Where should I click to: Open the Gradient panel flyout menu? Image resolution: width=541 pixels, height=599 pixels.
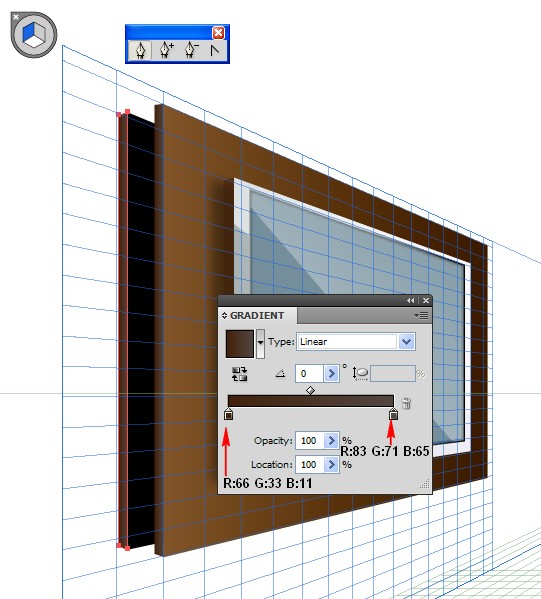pos(421,316)
